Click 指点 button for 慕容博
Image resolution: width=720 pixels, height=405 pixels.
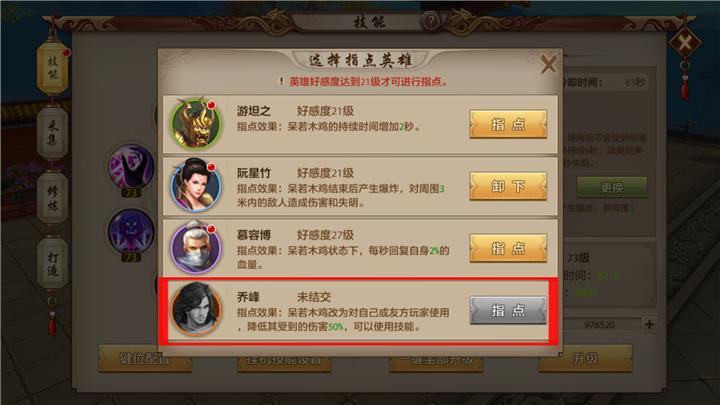[508, 248]
